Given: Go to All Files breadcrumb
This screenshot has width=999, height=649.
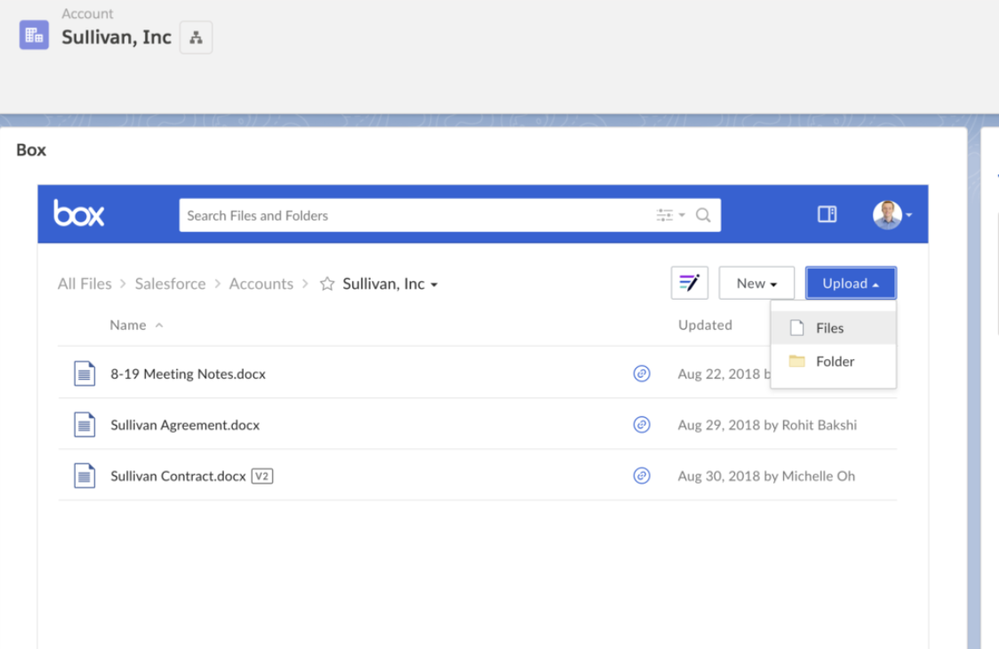Looking at the screenshot, I should click(x=84, y=284).
